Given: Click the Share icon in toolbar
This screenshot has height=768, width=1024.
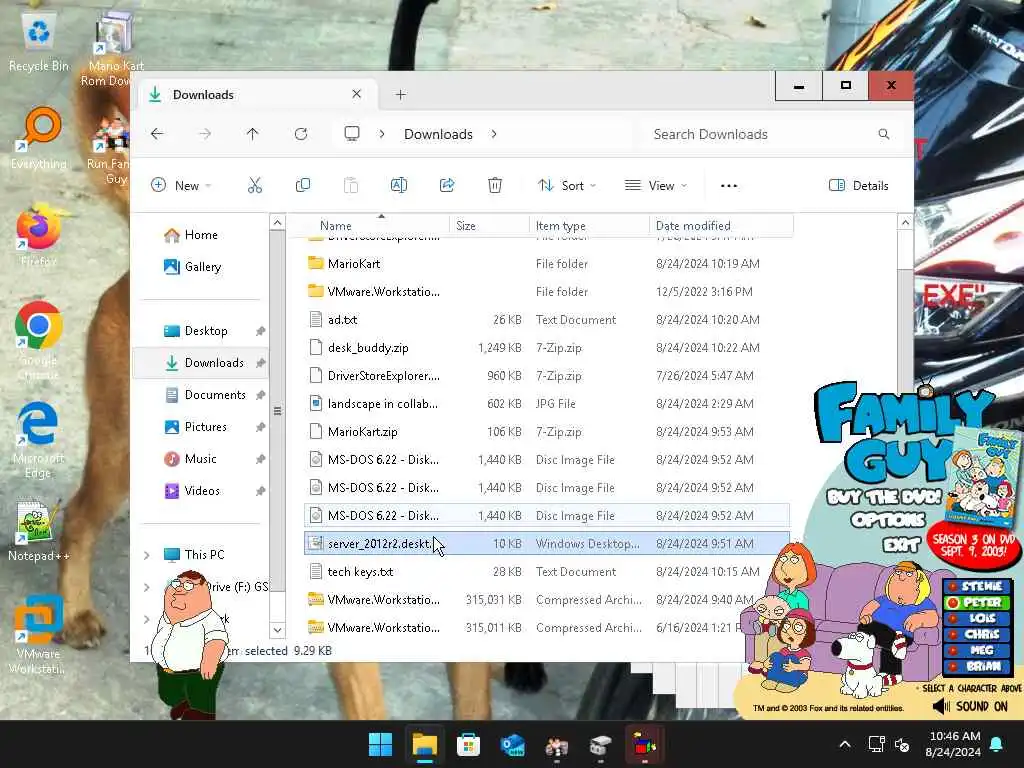Looking at the screenshot, I should click(x=447, y=185).
